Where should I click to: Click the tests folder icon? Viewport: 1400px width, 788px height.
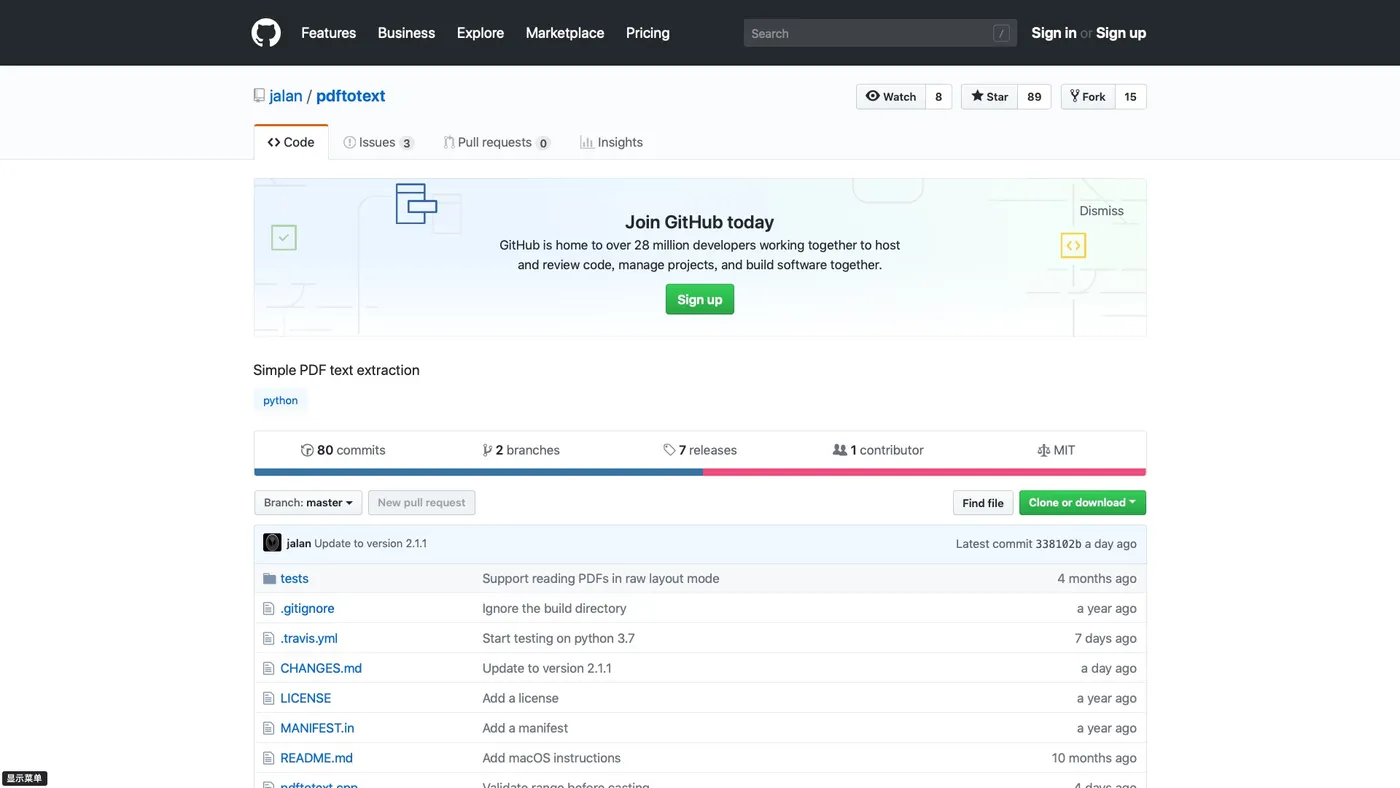269,578
